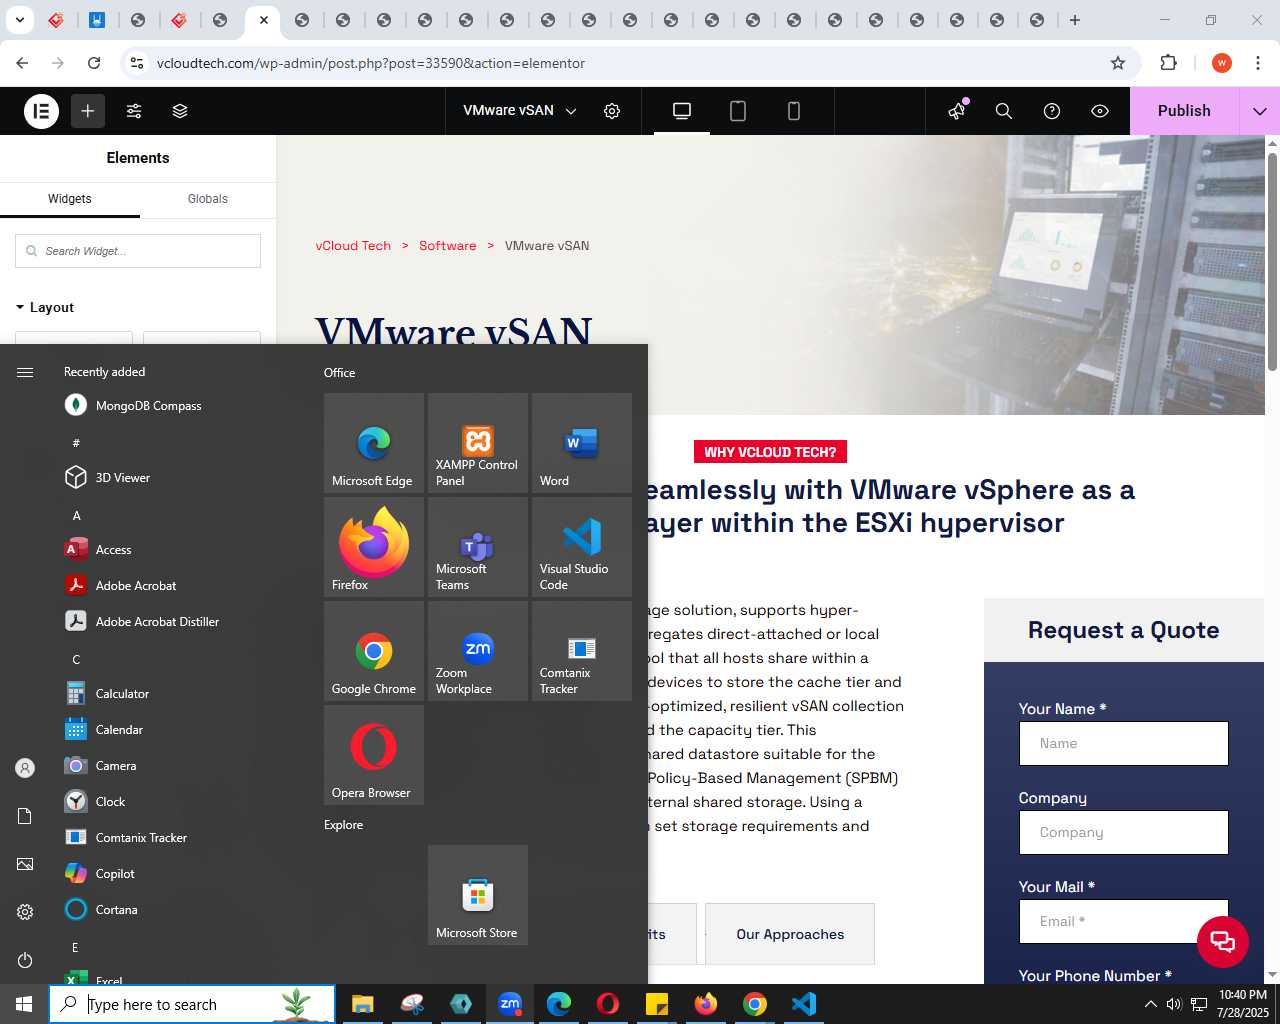
Task: Switch to desktop responsive view
Action: 682,111
